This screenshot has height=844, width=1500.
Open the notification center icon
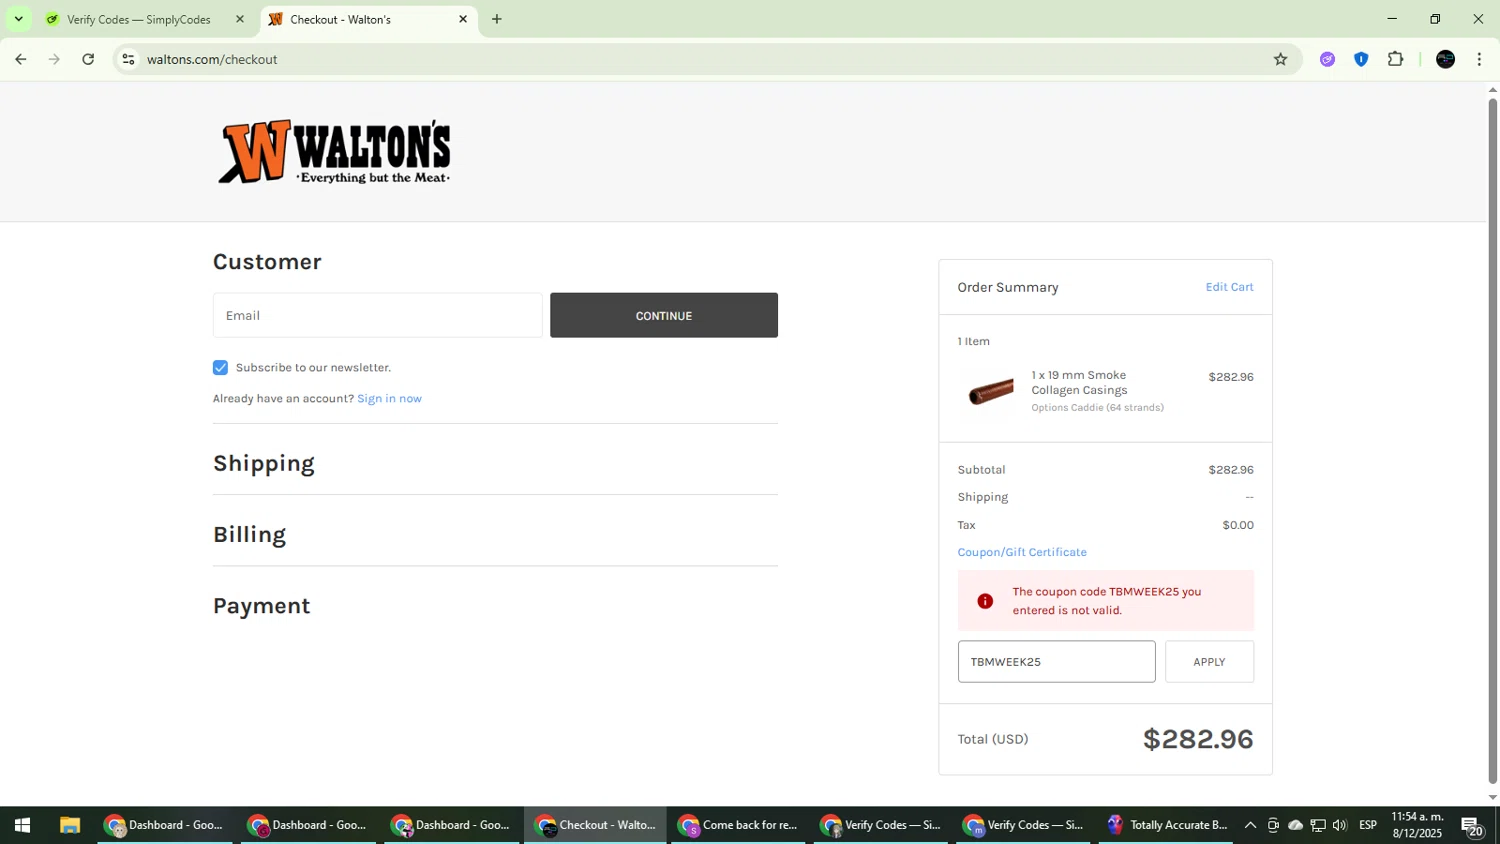point(1473,826)
